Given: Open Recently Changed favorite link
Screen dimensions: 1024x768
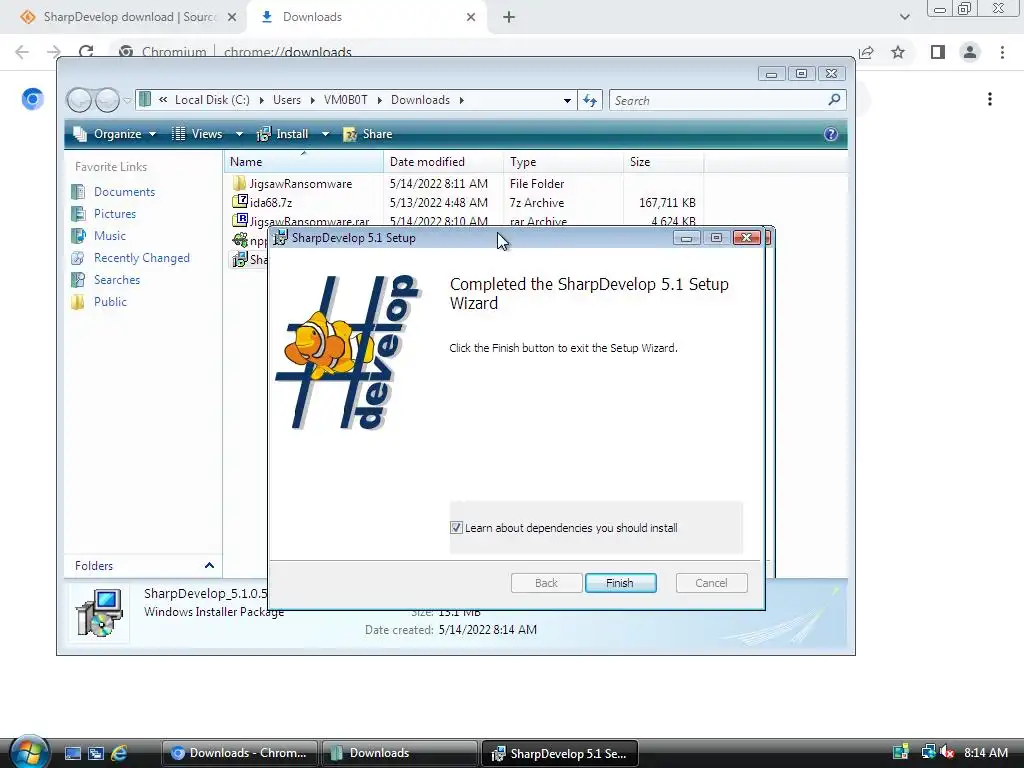Looking at the screenshot, I should click(142, 258).
